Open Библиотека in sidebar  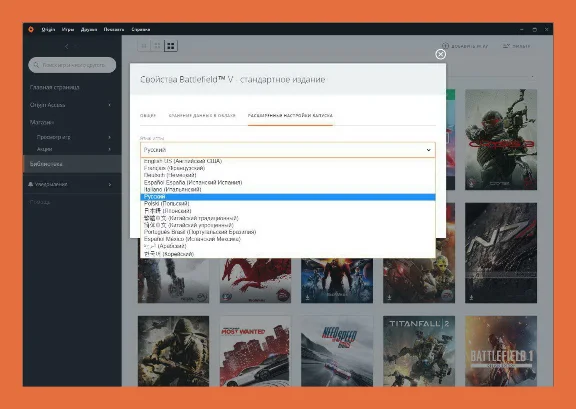click(x=72, y=164)
